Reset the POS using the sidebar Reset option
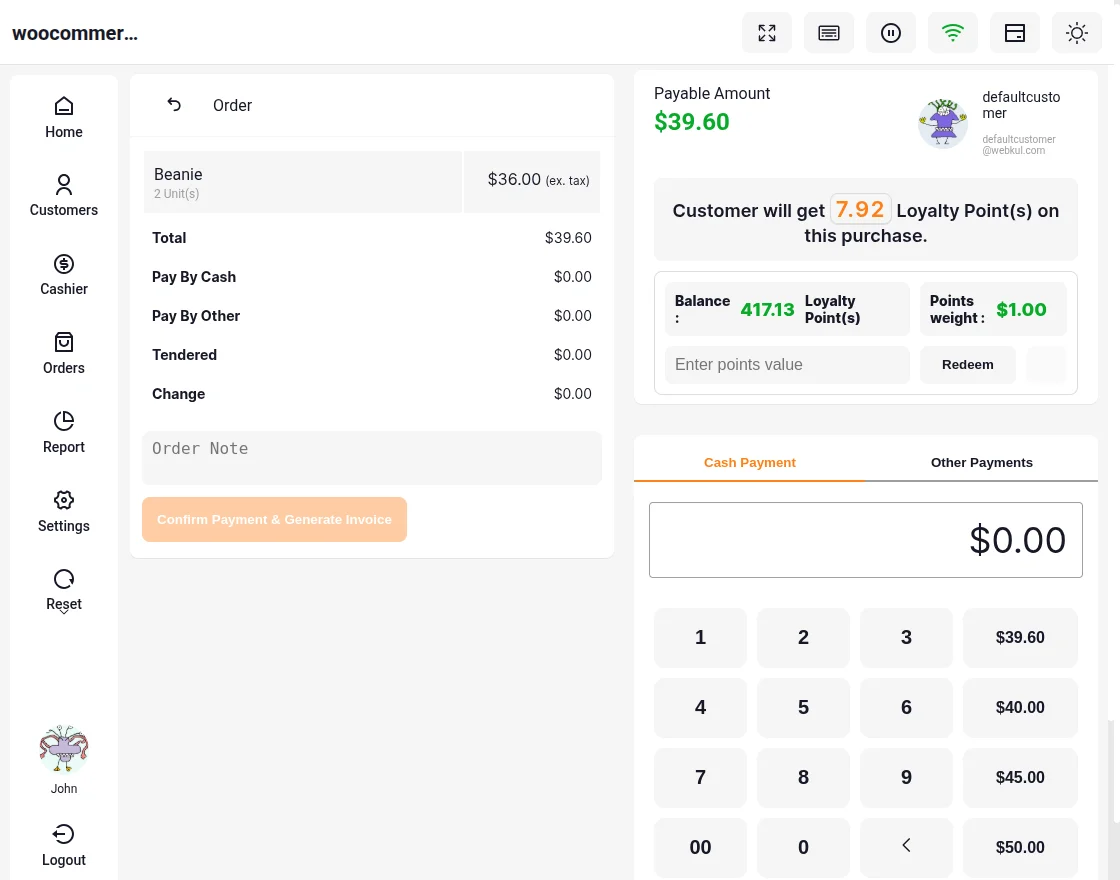This screenshot has height=880, width=1120. click(63, 589)
